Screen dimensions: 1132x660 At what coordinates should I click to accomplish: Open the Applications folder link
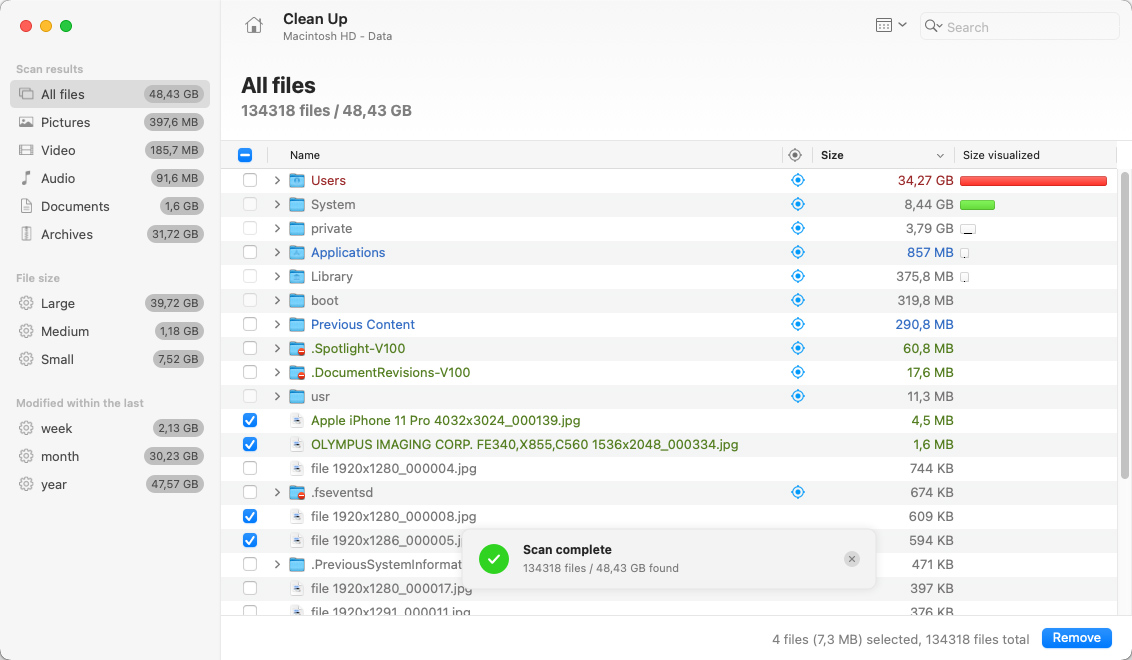click(x=346, y=252)
